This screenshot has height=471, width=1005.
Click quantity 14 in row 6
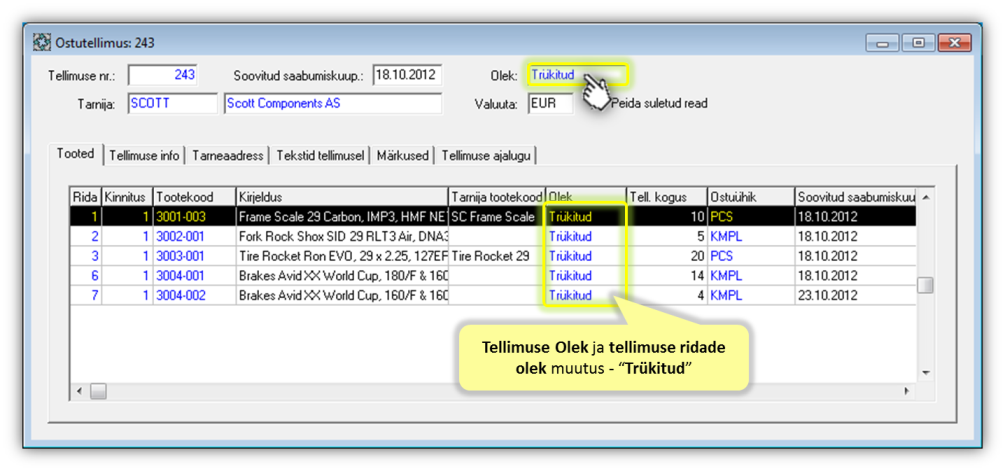tap(667, 276)
